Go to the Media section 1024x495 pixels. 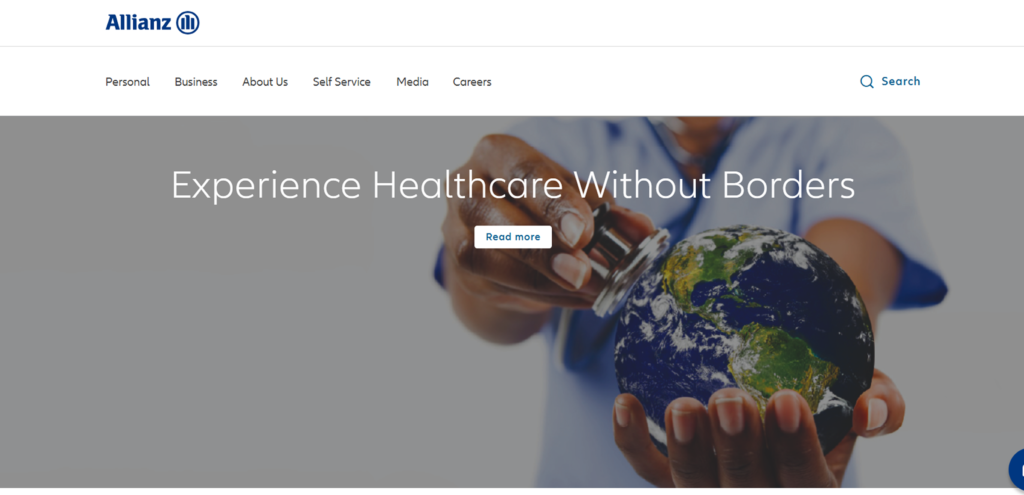tap(412, 82)
